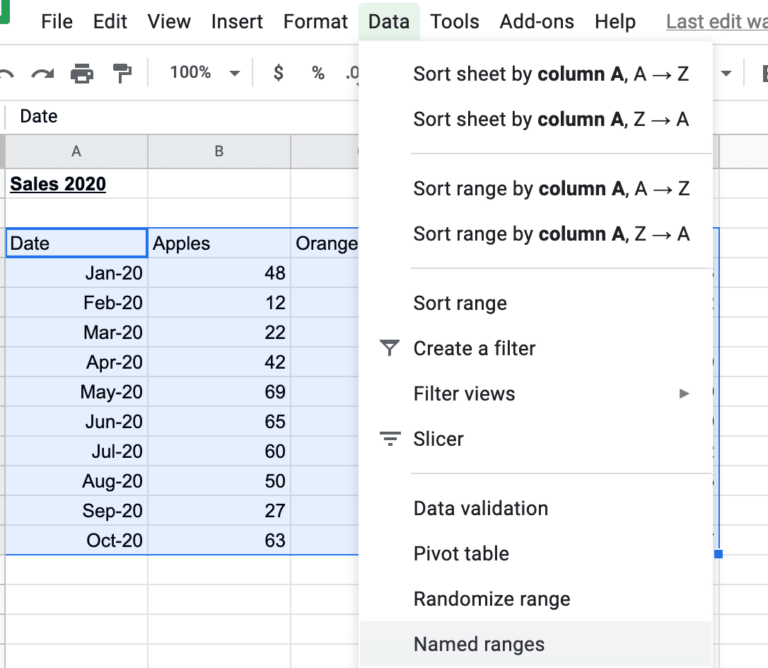Click the Mar-20 cell
The image size is (768, 668).
coord(76,333)
